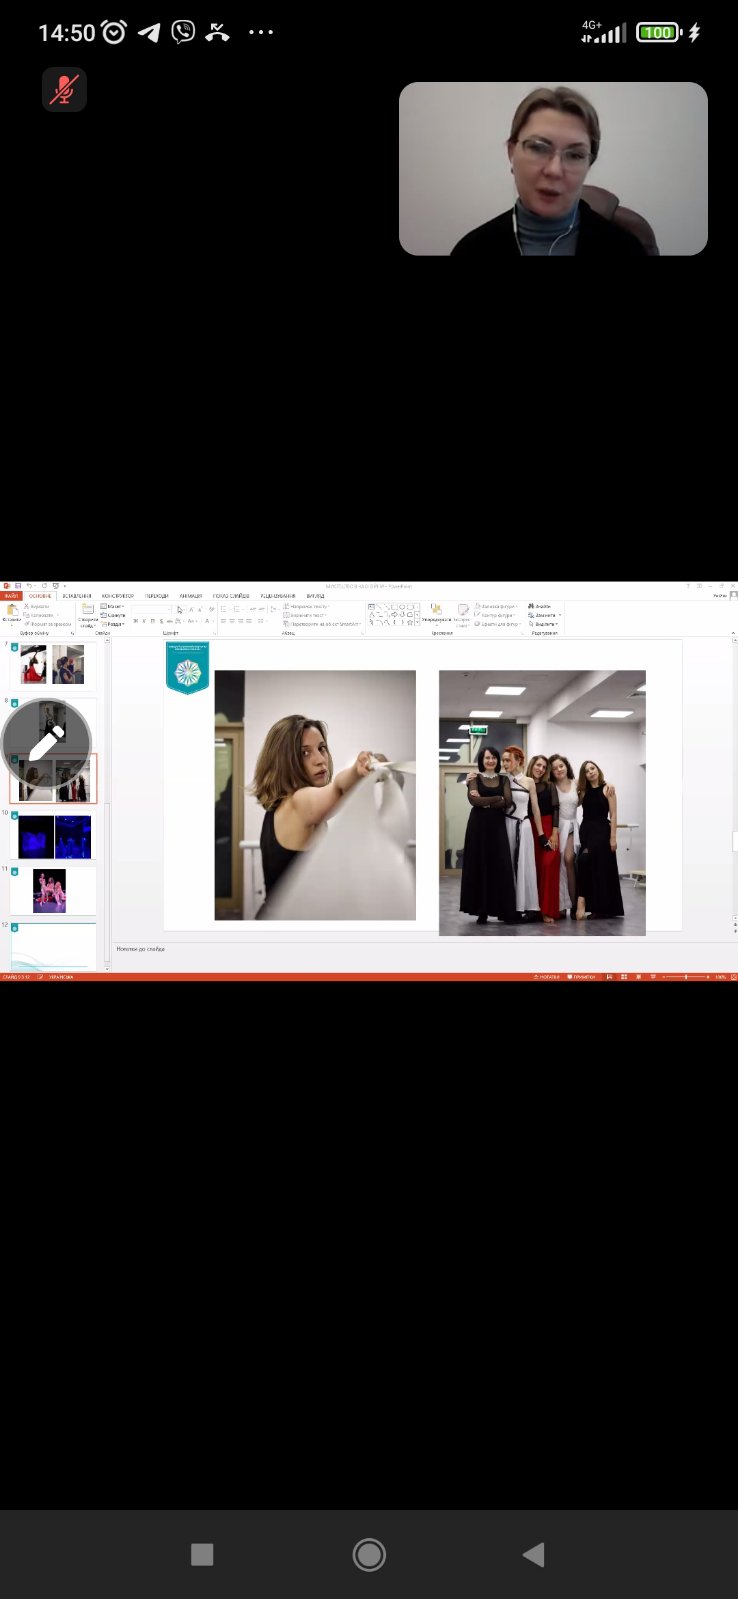
Task: Select slide 11 thumbnail with pink photo
Action: [50, 891]
